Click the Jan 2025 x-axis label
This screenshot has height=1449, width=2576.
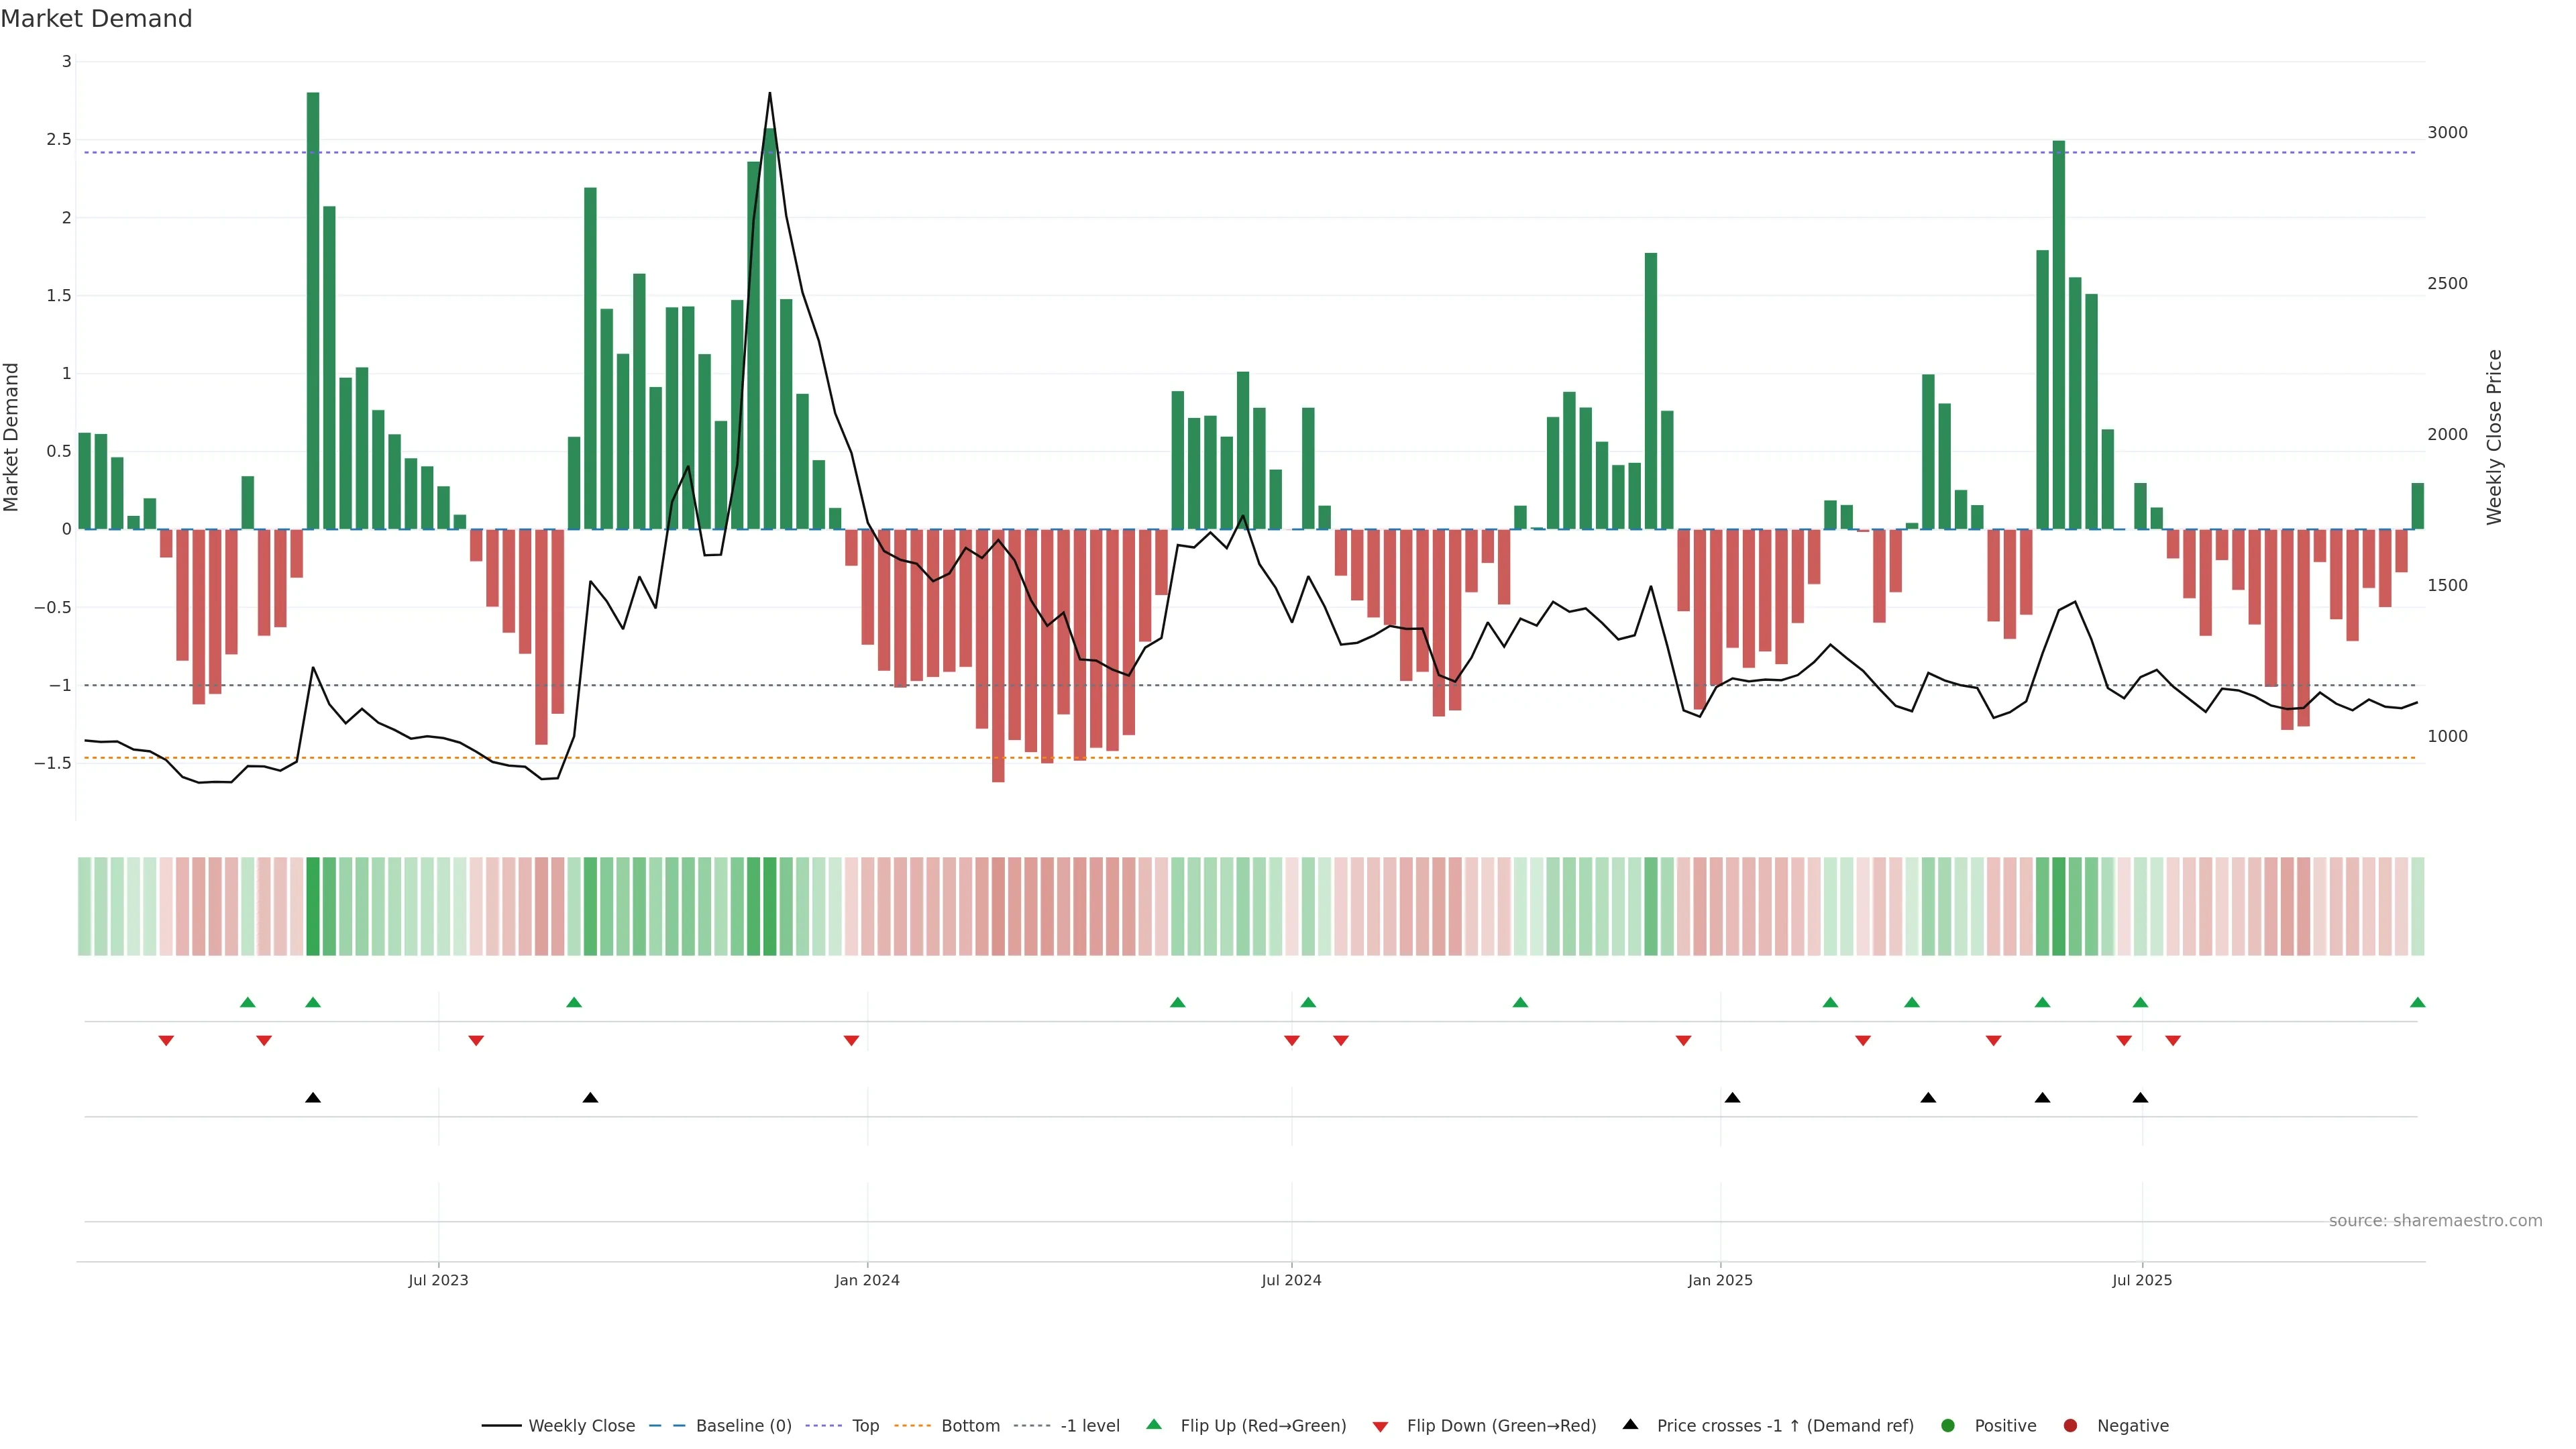click(1720, 1280)
